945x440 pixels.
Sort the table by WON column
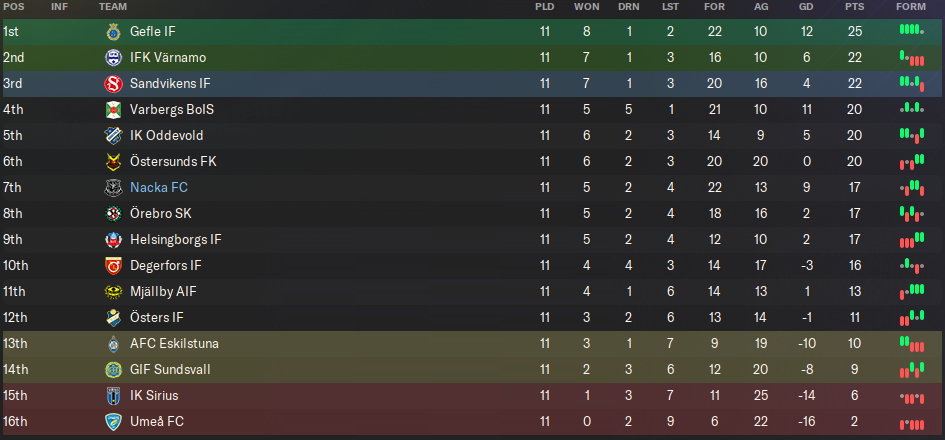point(587,7)
